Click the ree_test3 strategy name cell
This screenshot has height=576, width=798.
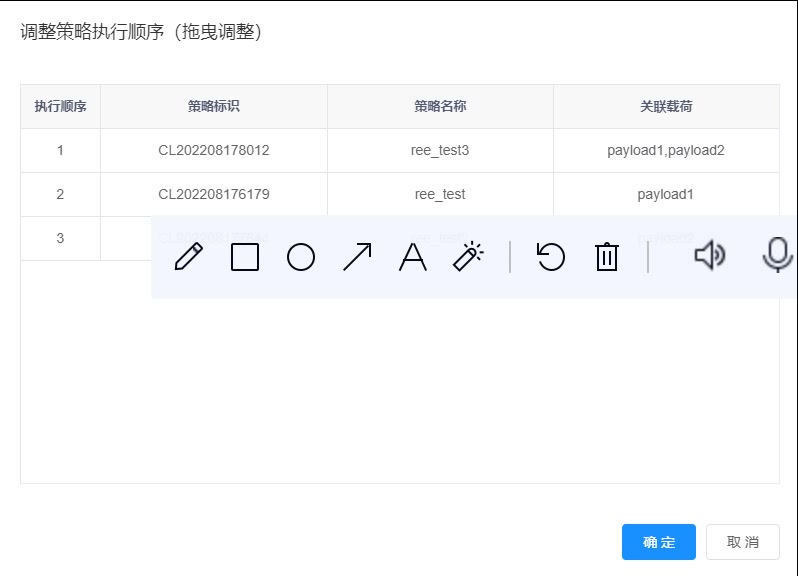pos(440,150)
